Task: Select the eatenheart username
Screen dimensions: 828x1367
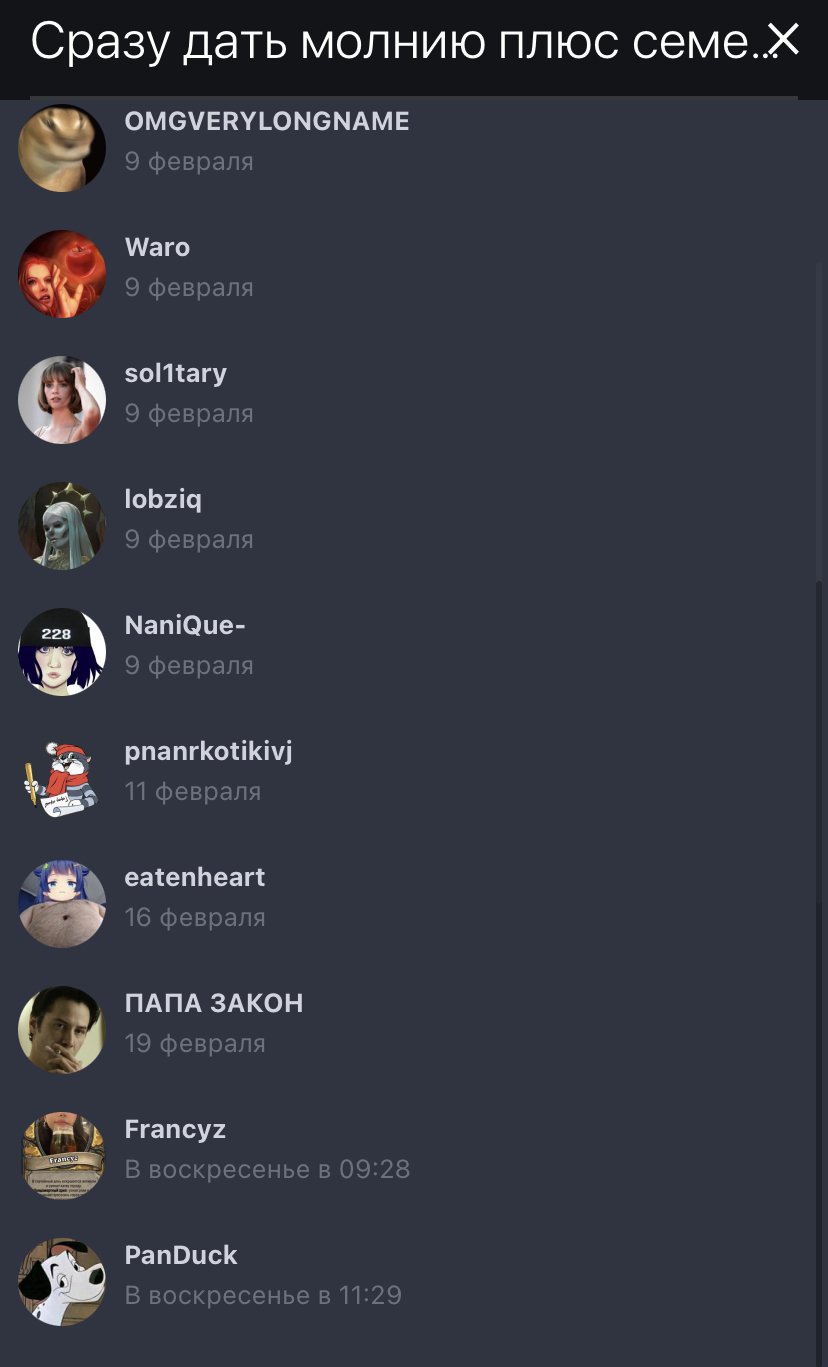Action: pyautogui.click(x=195, y=877)
